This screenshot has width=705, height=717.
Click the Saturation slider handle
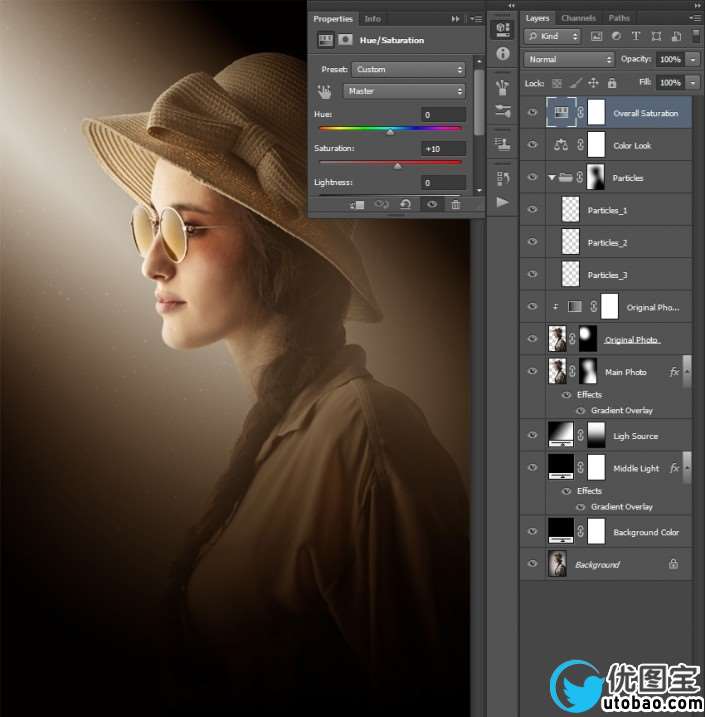click(x=398, y=166)
